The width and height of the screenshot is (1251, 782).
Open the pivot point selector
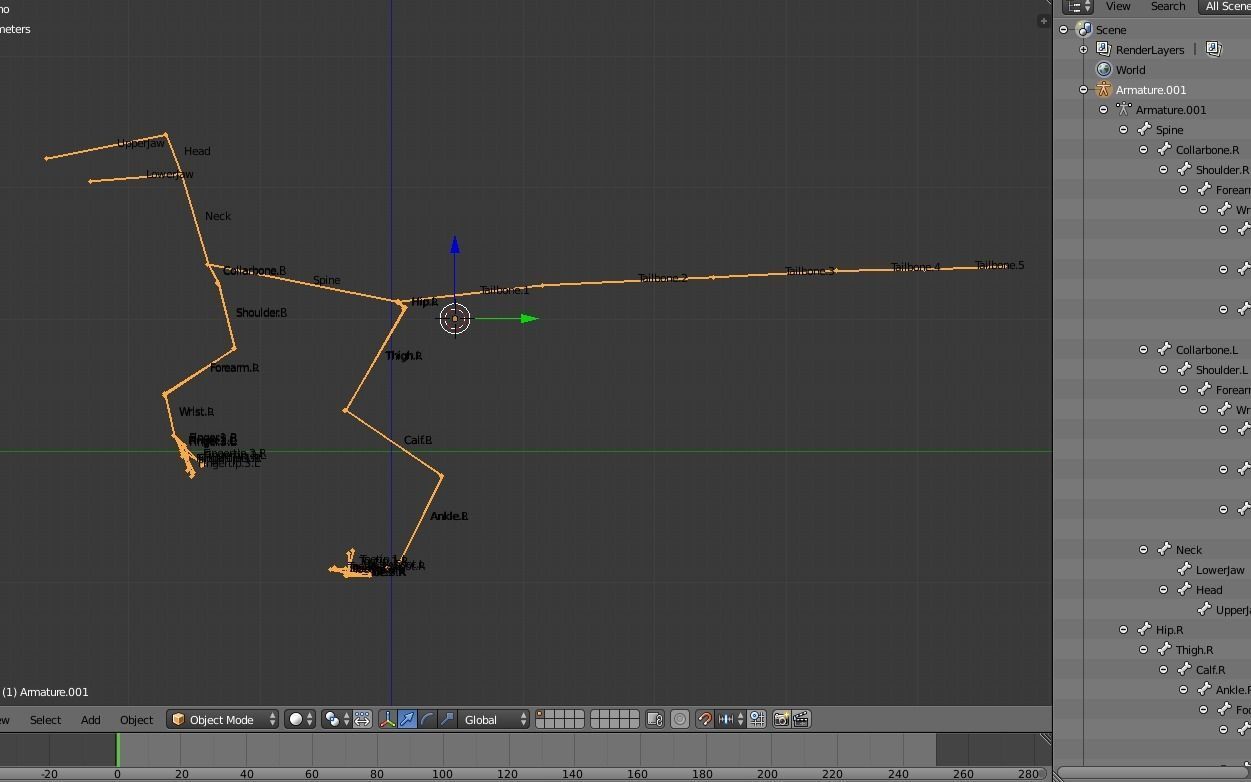click(337, 719)
